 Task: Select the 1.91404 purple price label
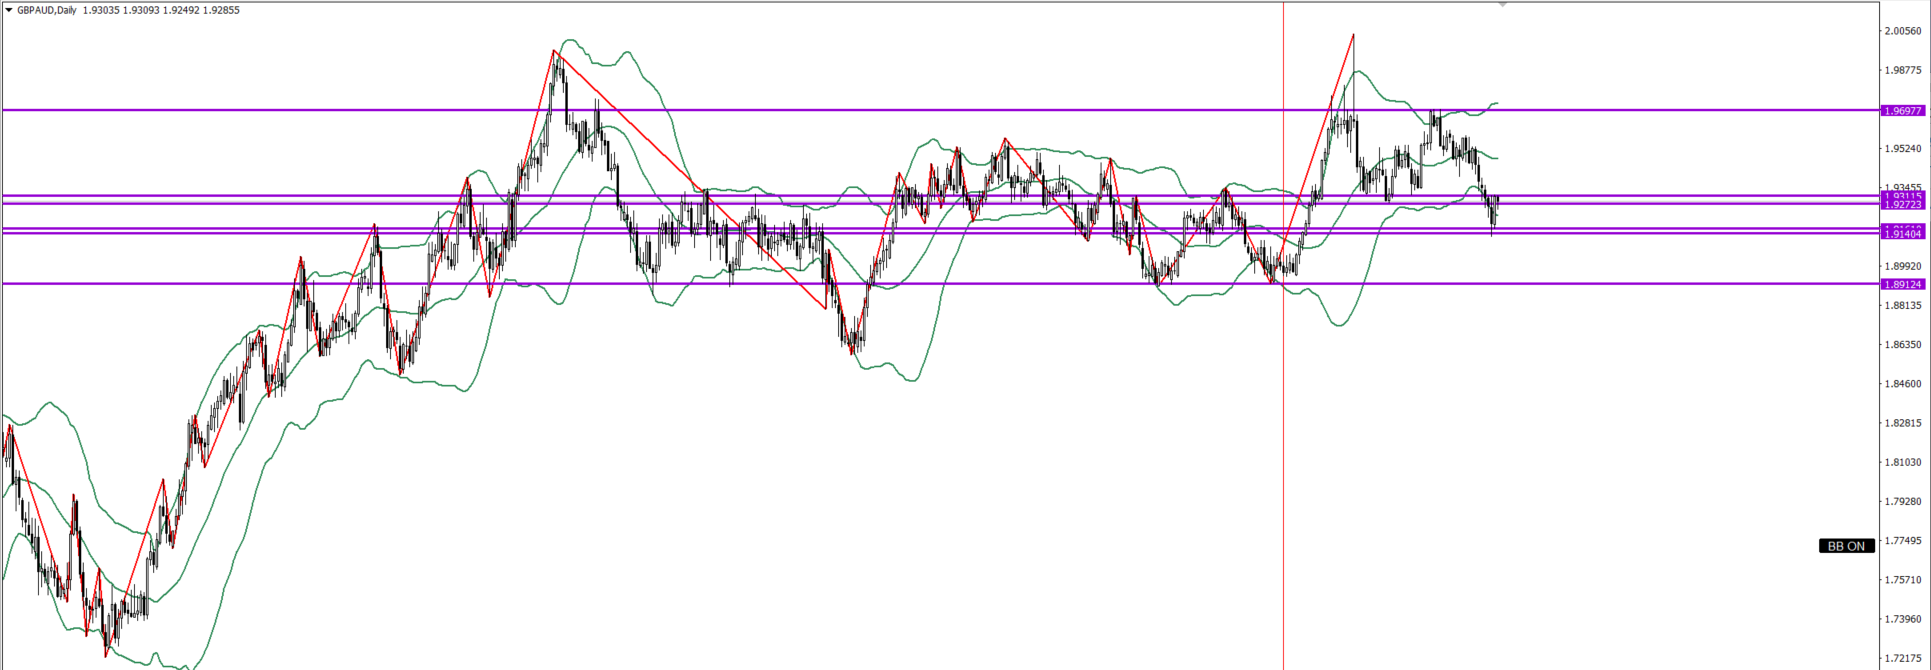pyautogui.click(x=1902, y=234)
